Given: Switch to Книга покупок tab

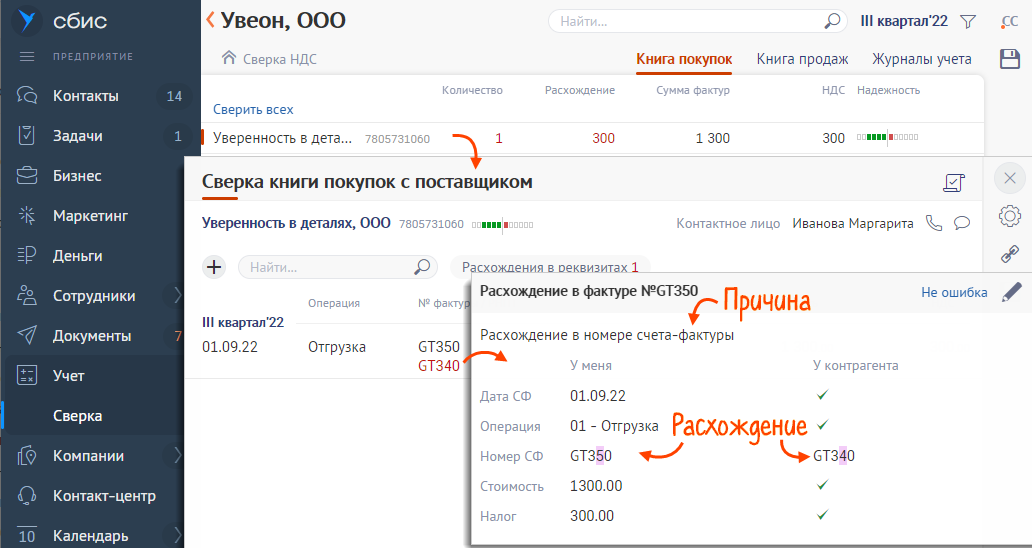Looking at the screenshot, I should tap(684, 59).
